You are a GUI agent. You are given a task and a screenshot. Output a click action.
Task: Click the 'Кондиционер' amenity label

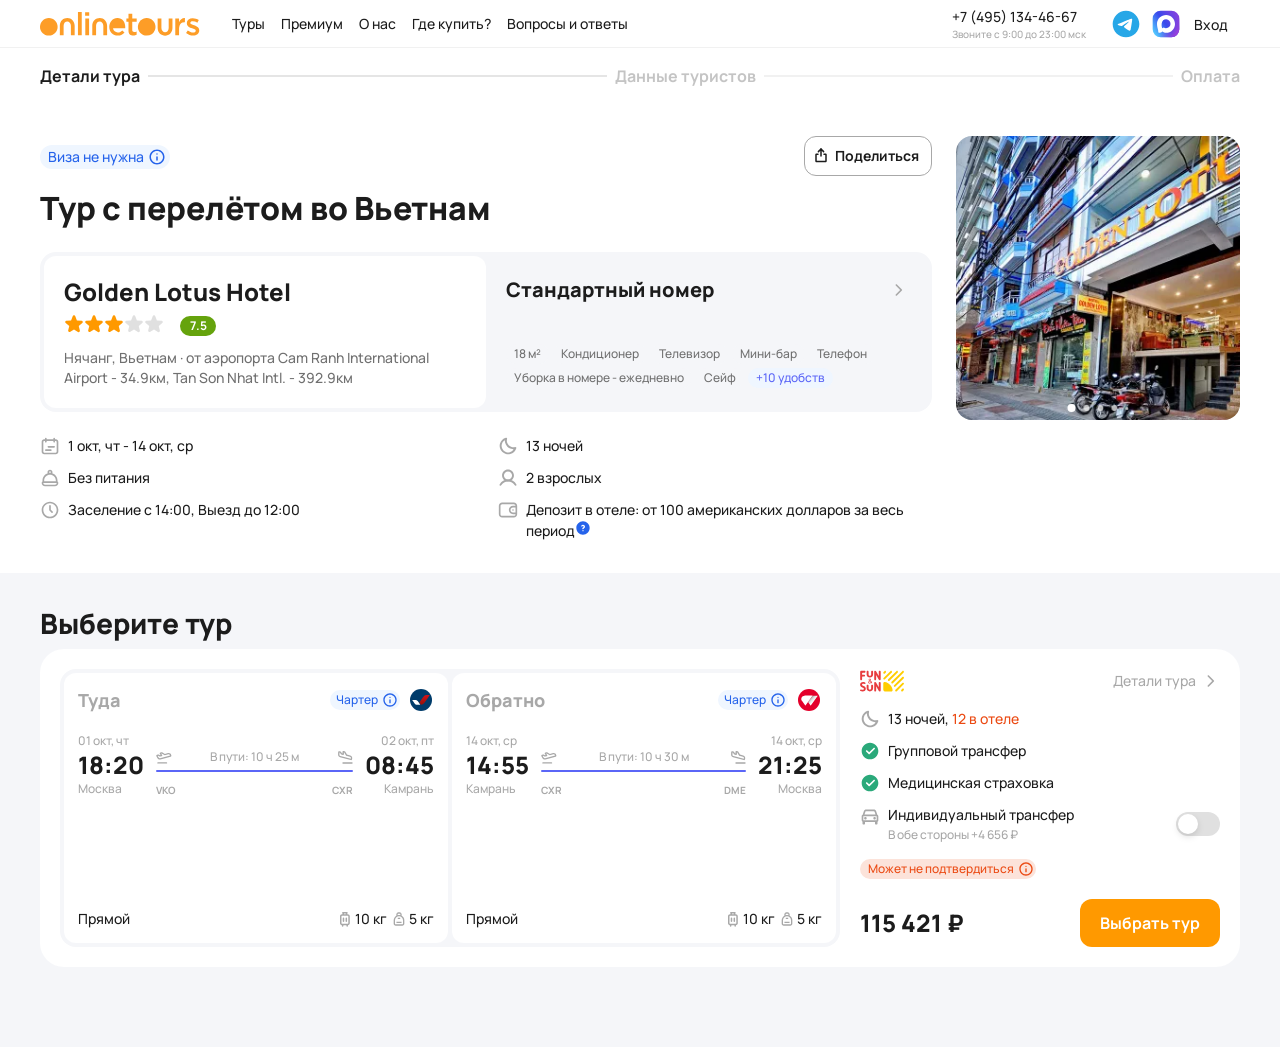600,354
